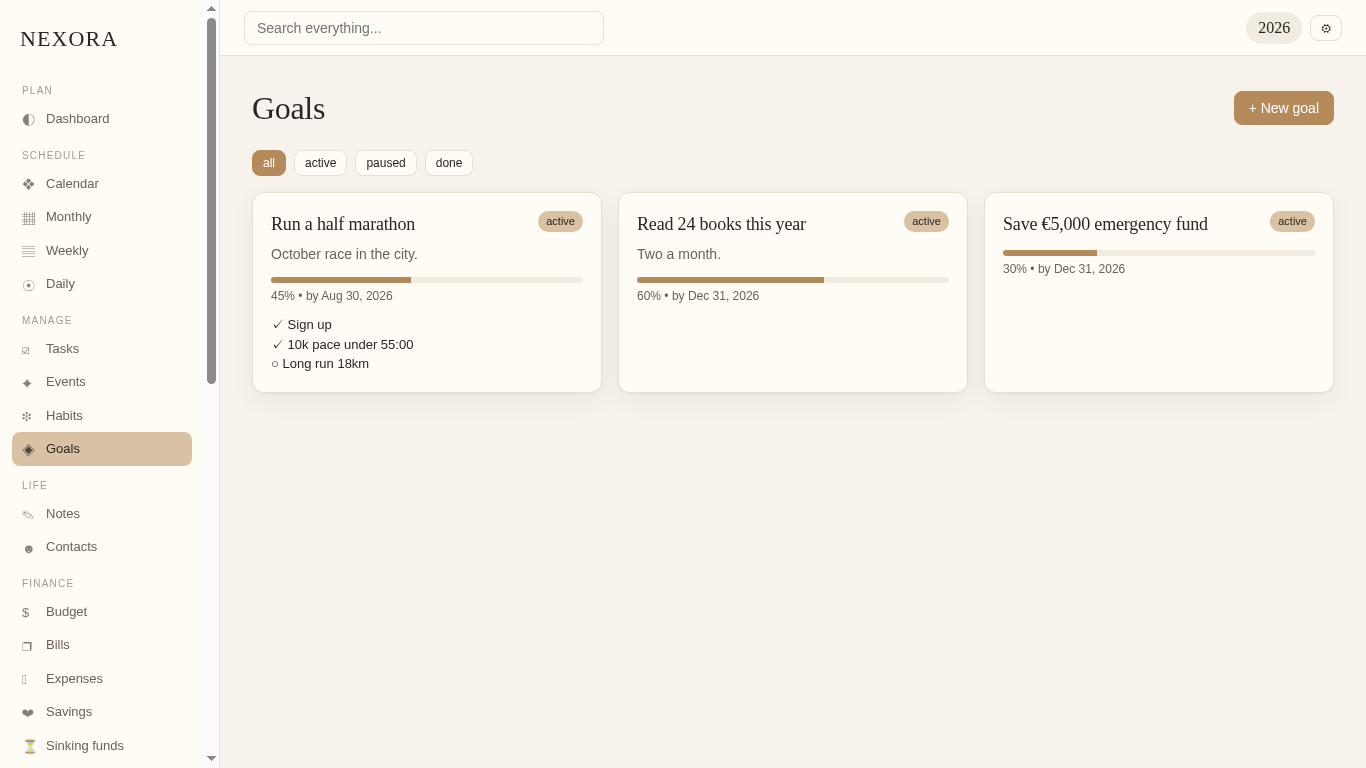This screenshot has width=1366, height=768.
Task: Click the Habits sidebar icon
Action: (x=28, y=416)
